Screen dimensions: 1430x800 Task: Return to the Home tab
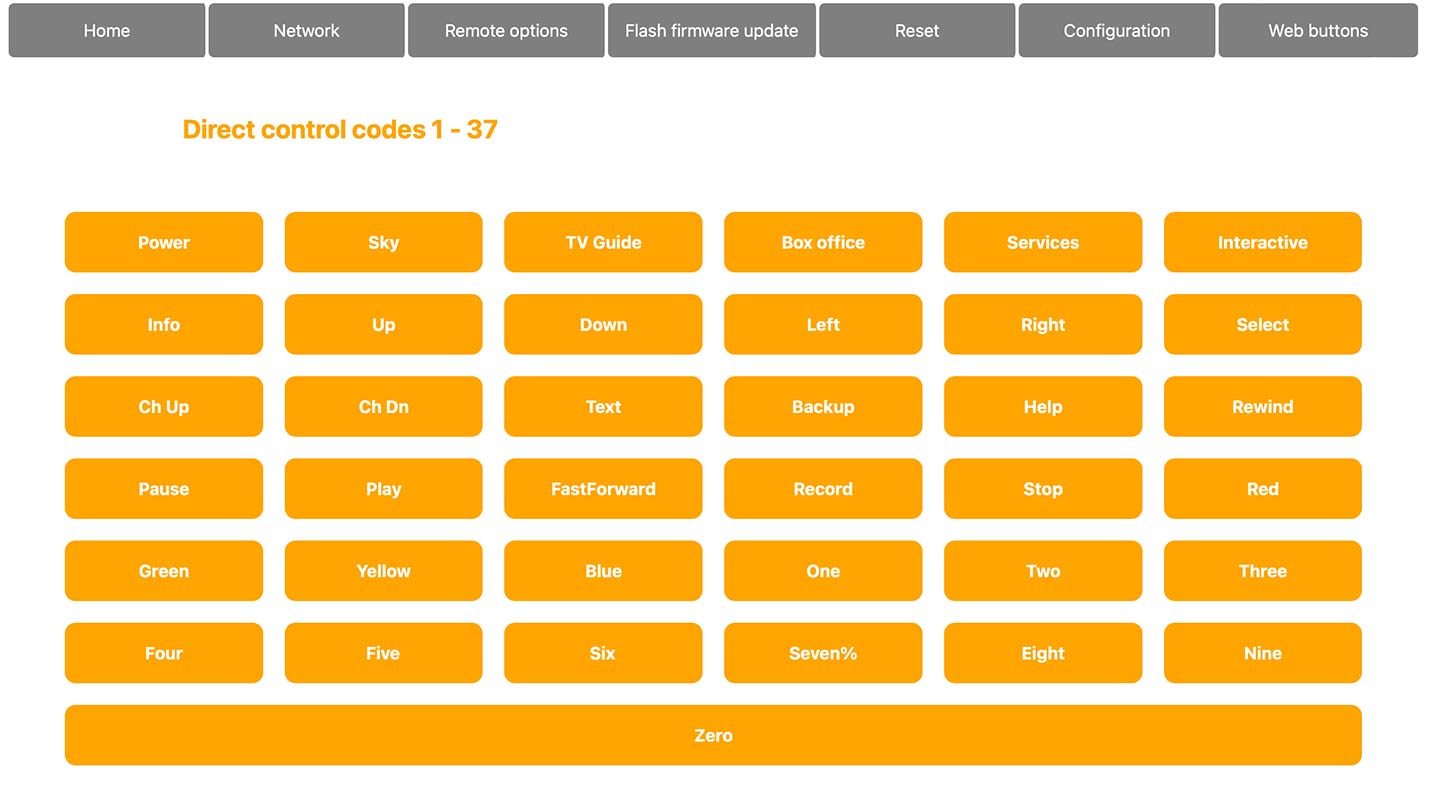click(x=106, y=30)
